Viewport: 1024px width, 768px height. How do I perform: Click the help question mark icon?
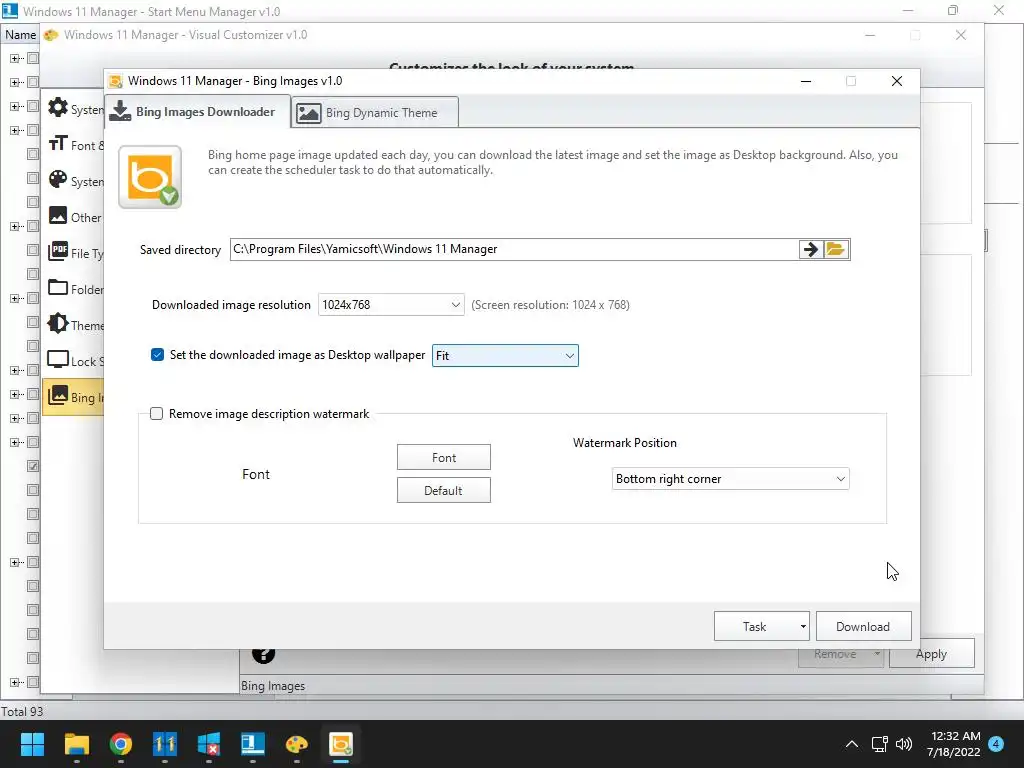tap(263, 655)
